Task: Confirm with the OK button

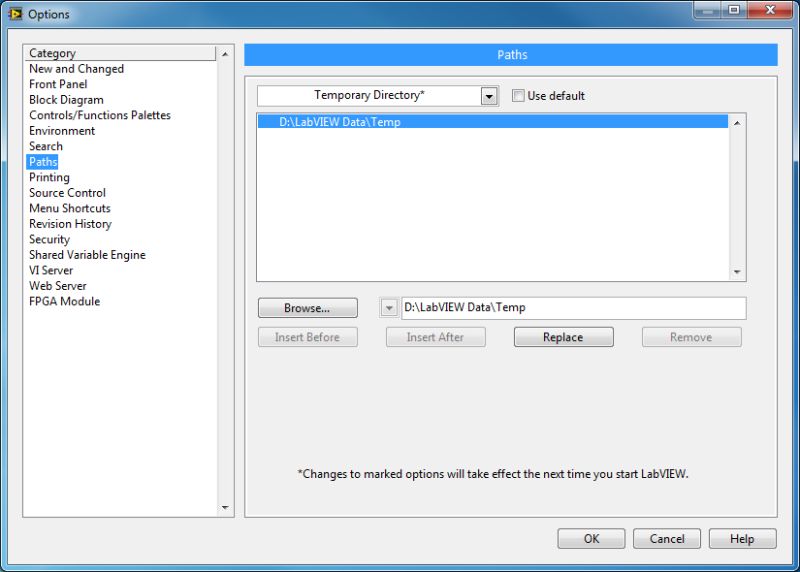Action: pos(591,539)
